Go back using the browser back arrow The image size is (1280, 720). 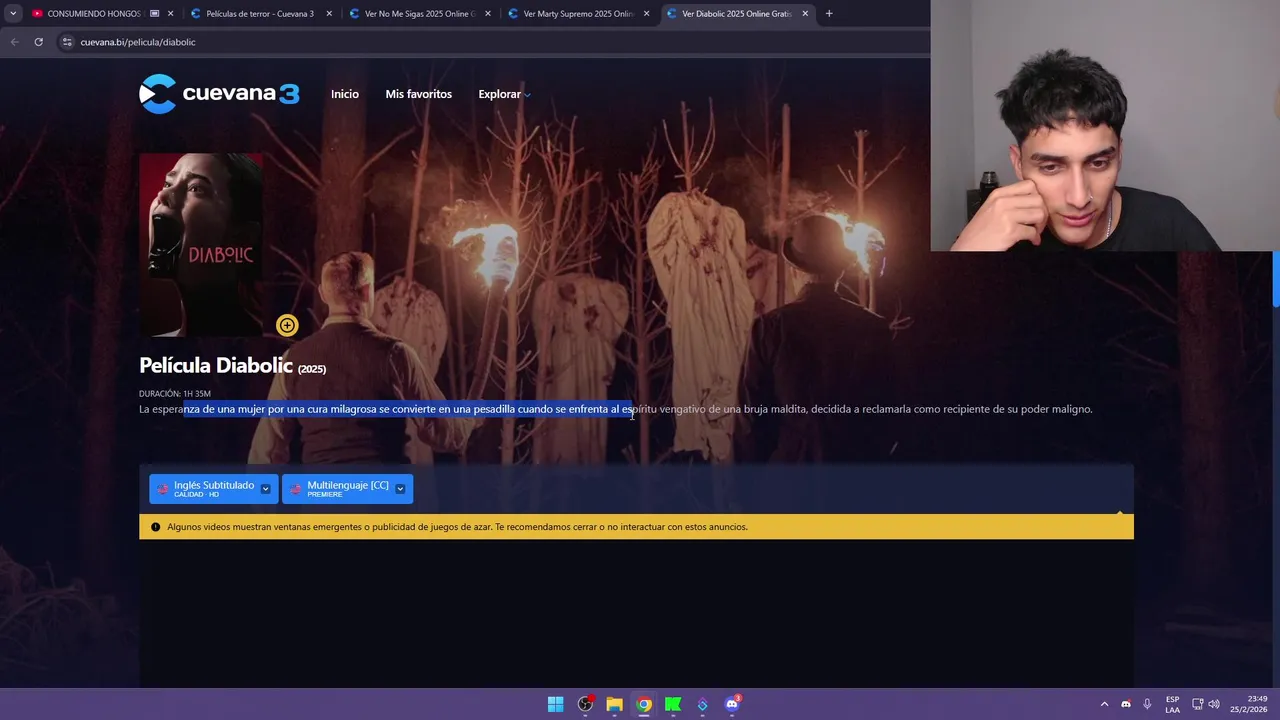click(x=14, y=42)
